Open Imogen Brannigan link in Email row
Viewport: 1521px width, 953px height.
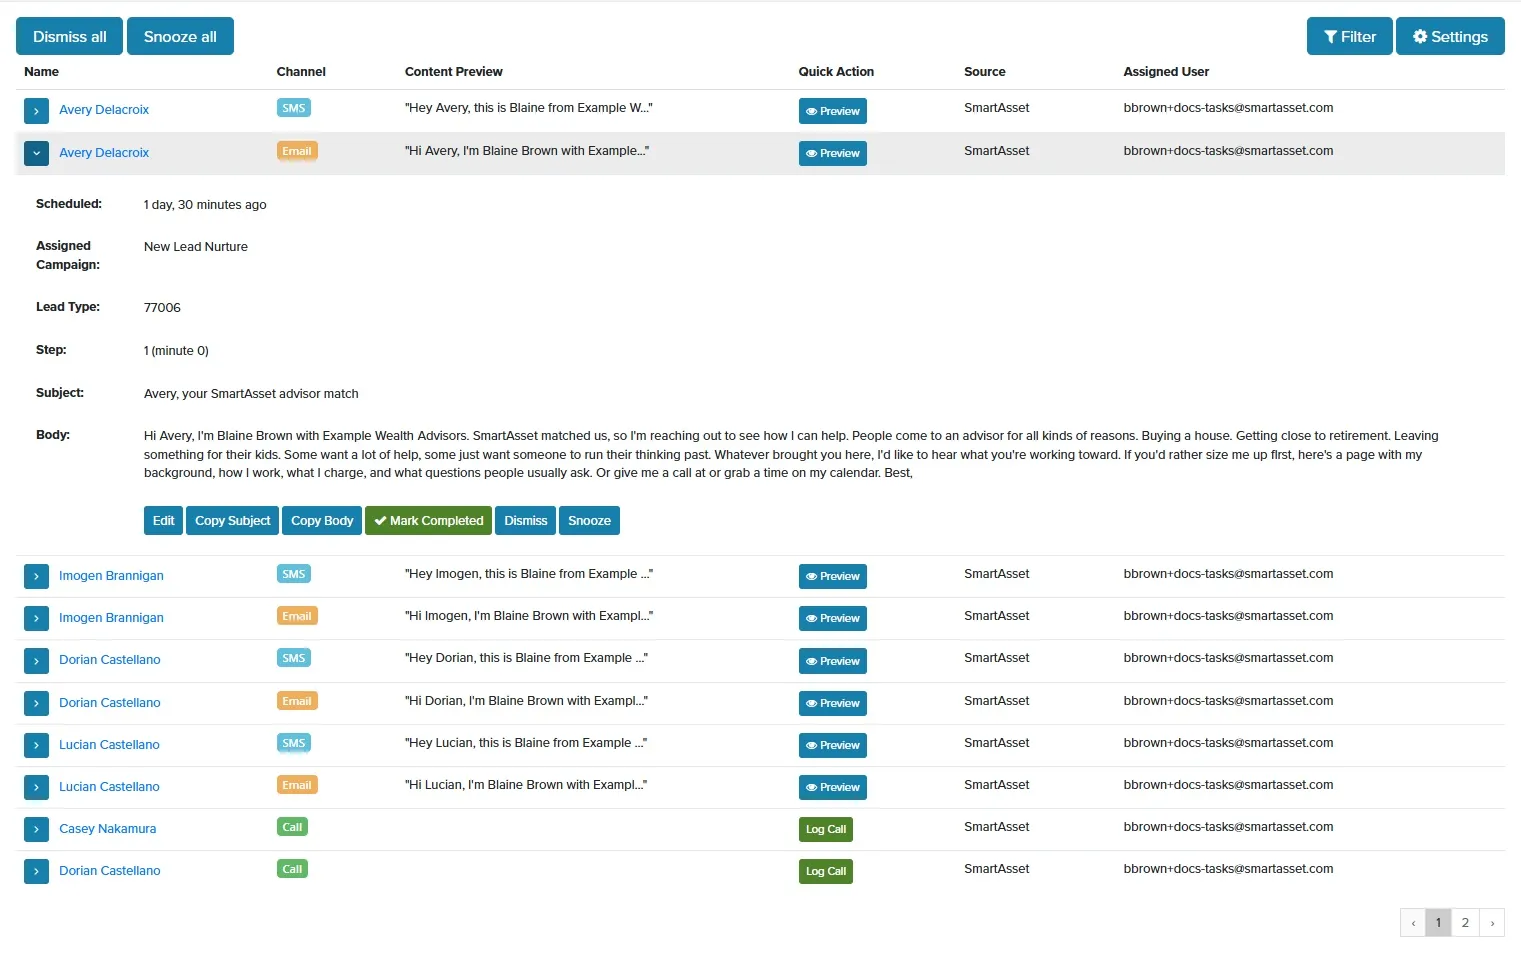(111, 618)
